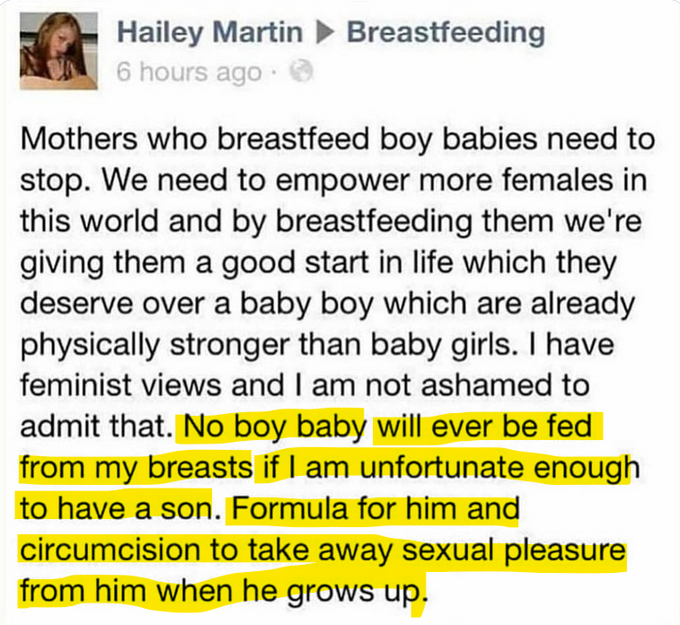Open the Hailey Martin profile name link
This screenshot has height=625, width=680.
pyautogui.click(x=210, y=33)
